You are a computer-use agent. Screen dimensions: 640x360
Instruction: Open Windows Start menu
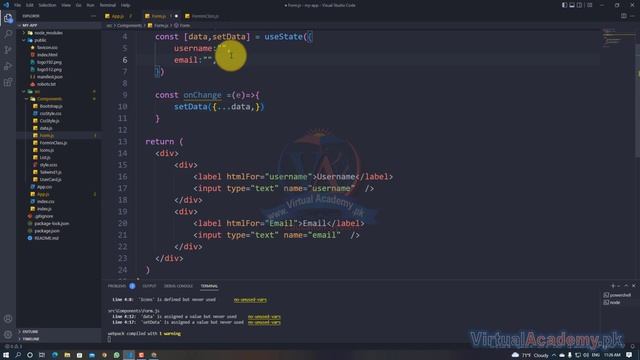point(6,355)
